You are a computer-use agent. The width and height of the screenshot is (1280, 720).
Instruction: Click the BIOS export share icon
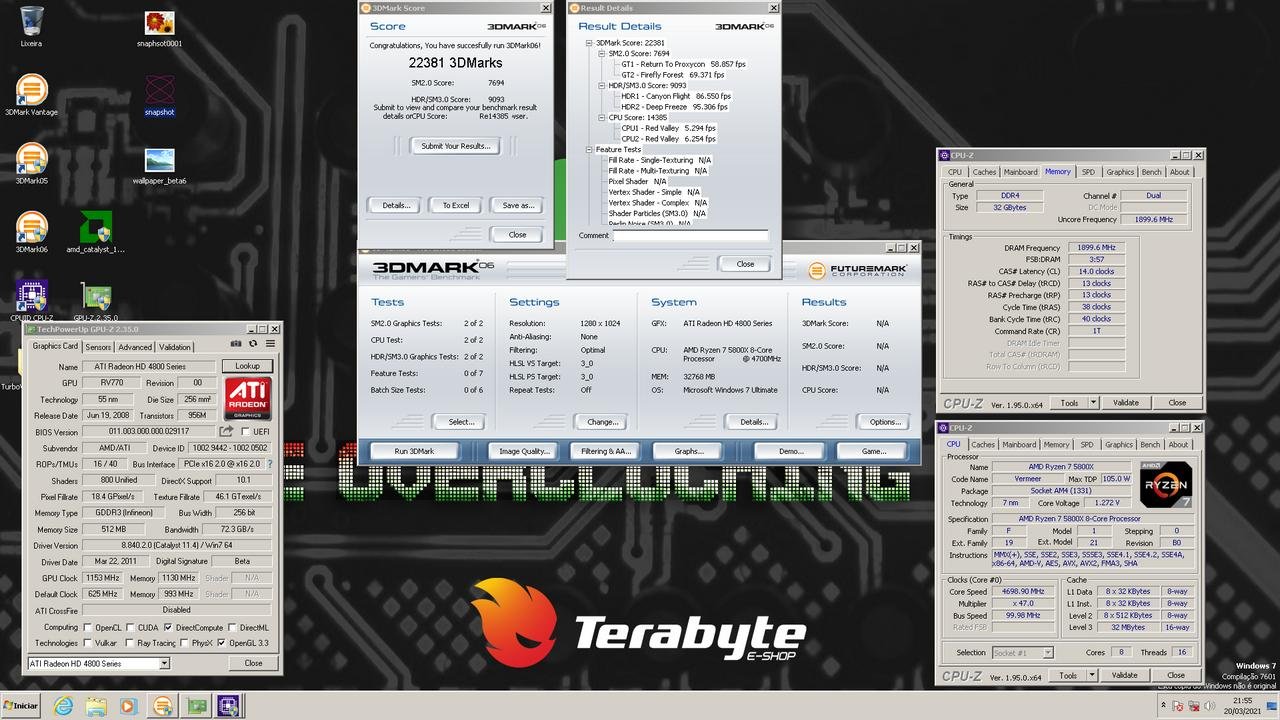(x=226, y=431)
